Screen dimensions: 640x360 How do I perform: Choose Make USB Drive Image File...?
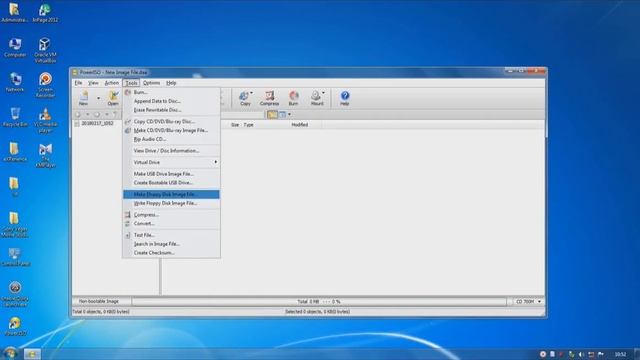(171, 174)
